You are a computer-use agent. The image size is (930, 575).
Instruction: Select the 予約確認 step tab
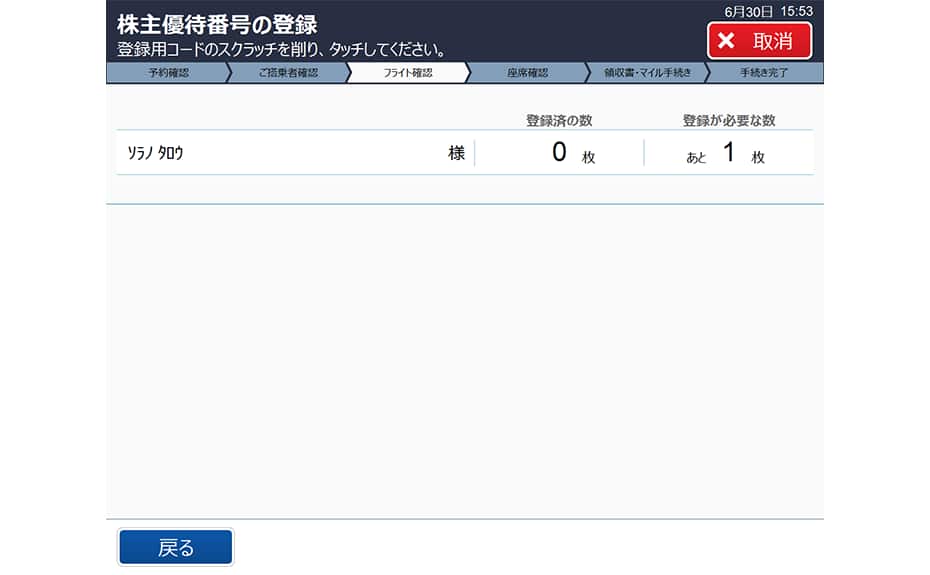point(168,73)
